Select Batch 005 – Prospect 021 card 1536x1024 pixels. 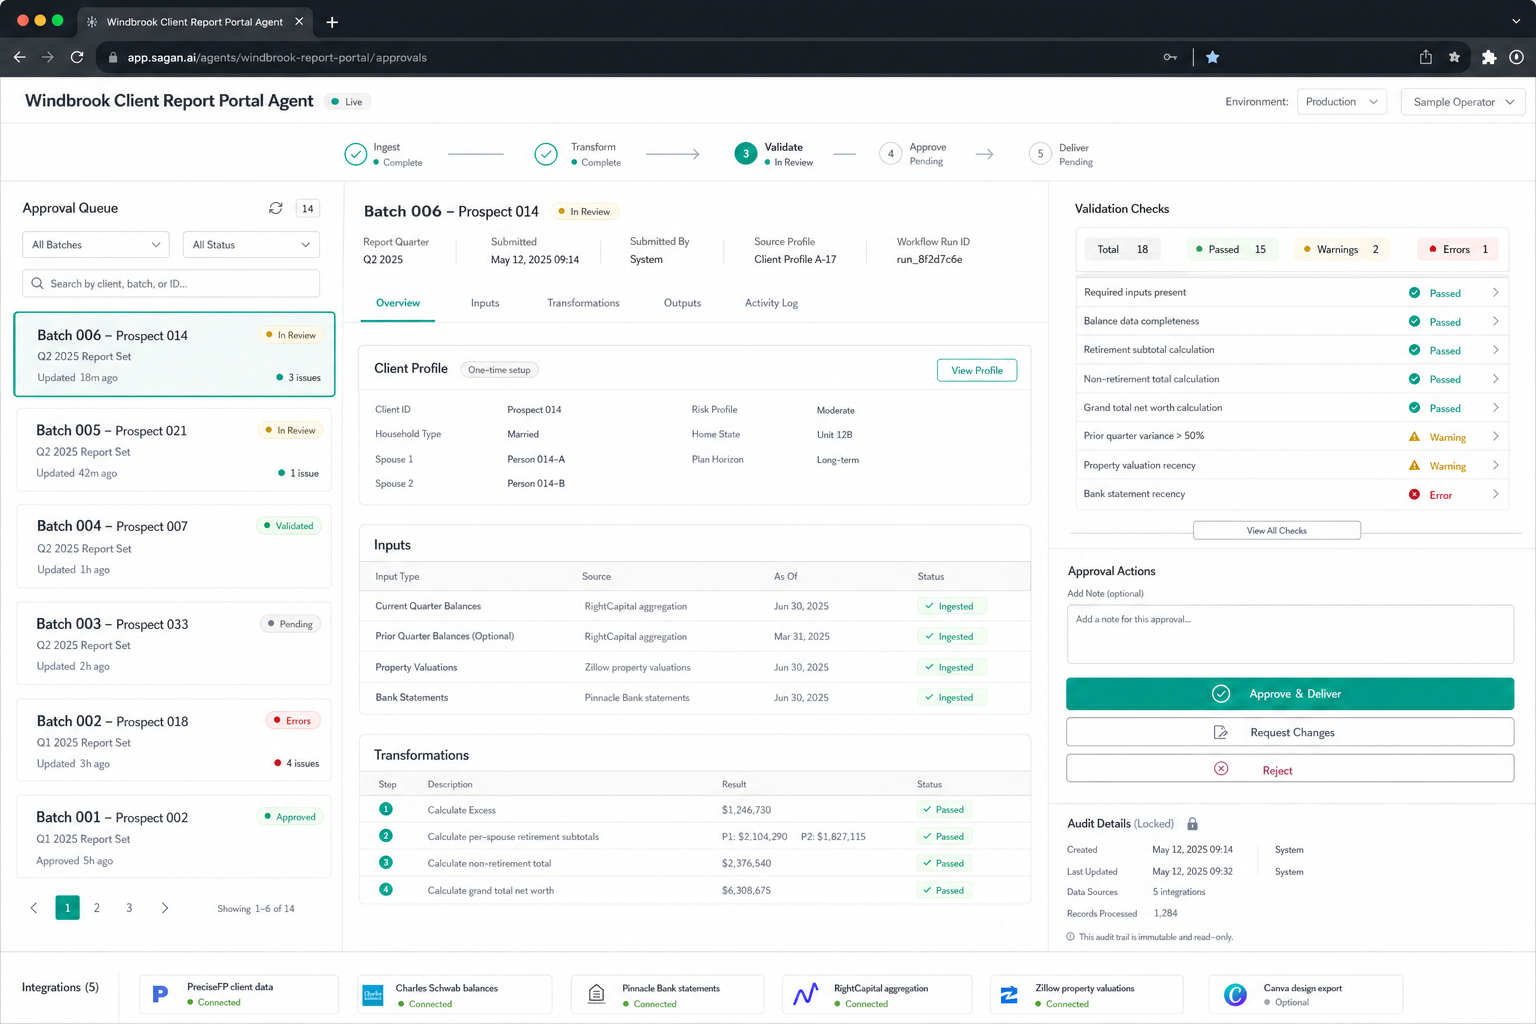174,450
